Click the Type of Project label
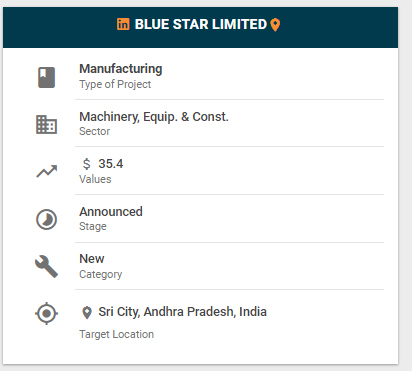 tap(115, 85)
